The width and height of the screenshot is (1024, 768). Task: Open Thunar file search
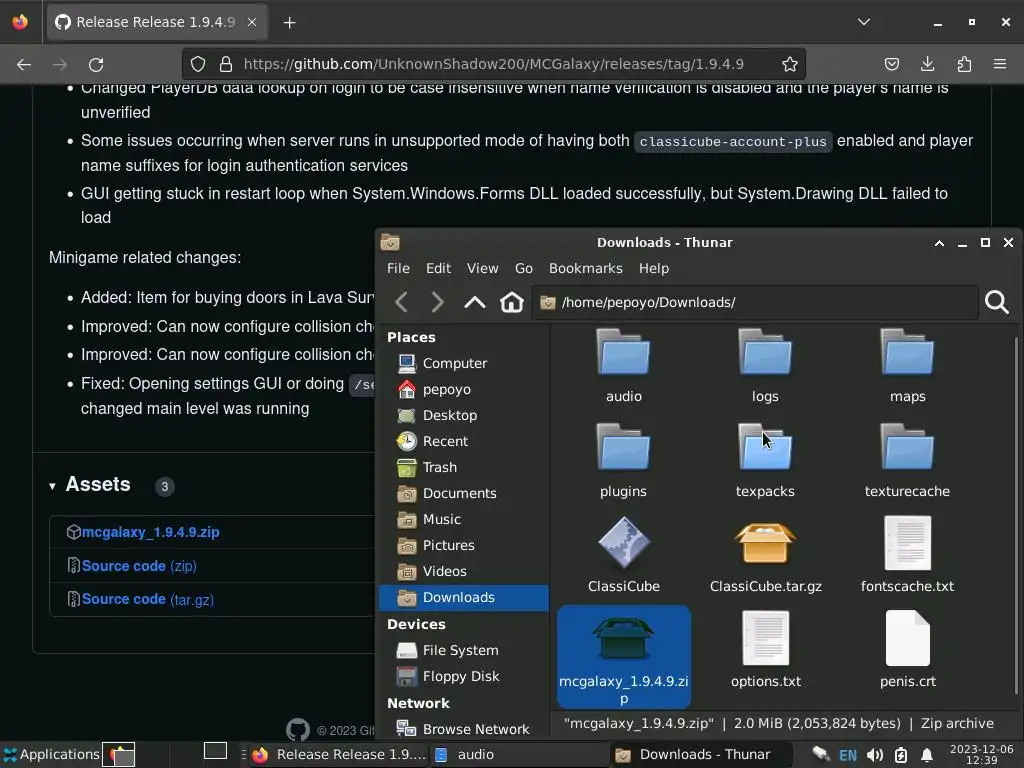click(x=997, y=302)
